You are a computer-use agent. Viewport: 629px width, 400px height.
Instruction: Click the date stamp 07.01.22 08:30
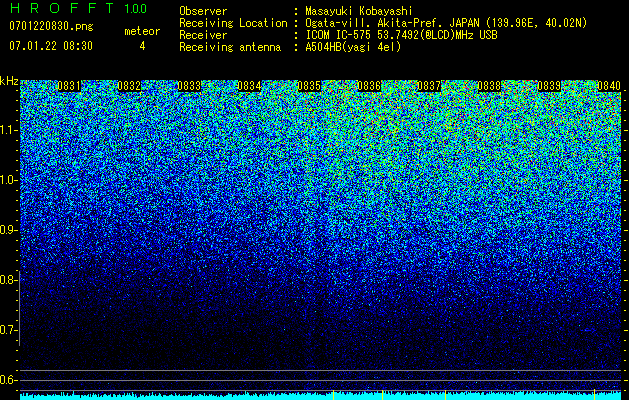click(x=51, y=46)
